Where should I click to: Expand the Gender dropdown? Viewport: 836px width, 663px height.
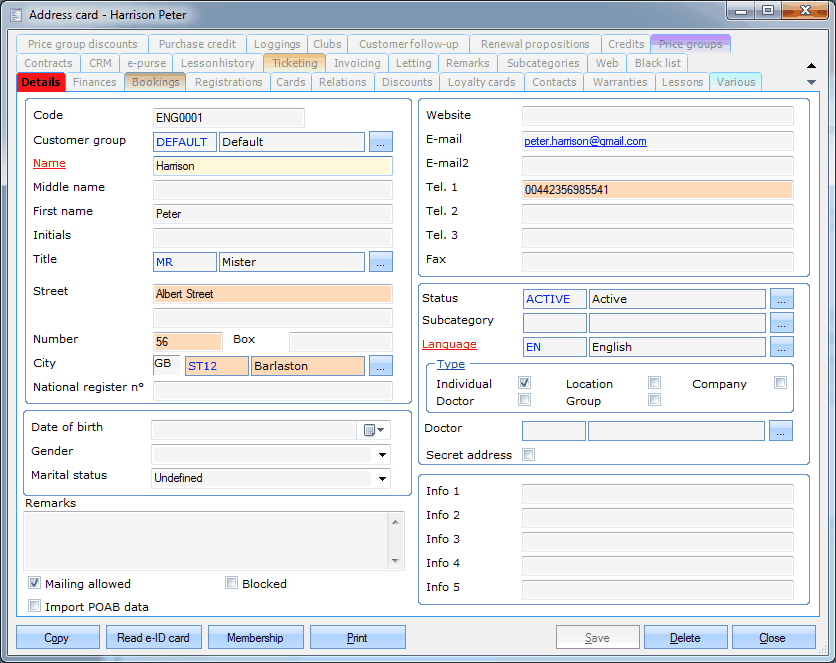pos(381,454)
